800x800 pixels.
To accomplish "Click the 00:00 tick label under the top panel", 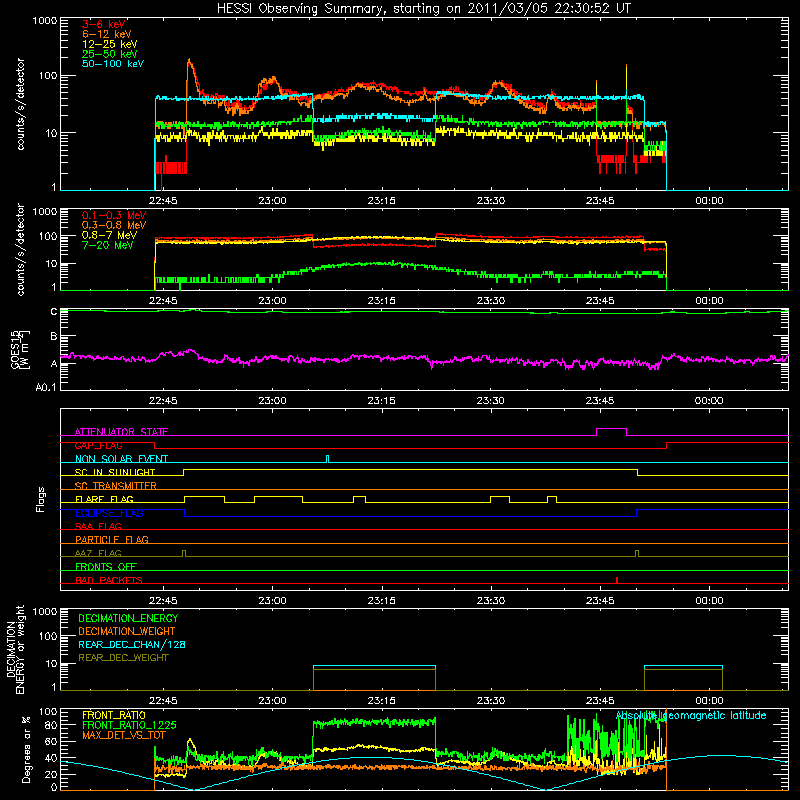I will tap(709, 201).
